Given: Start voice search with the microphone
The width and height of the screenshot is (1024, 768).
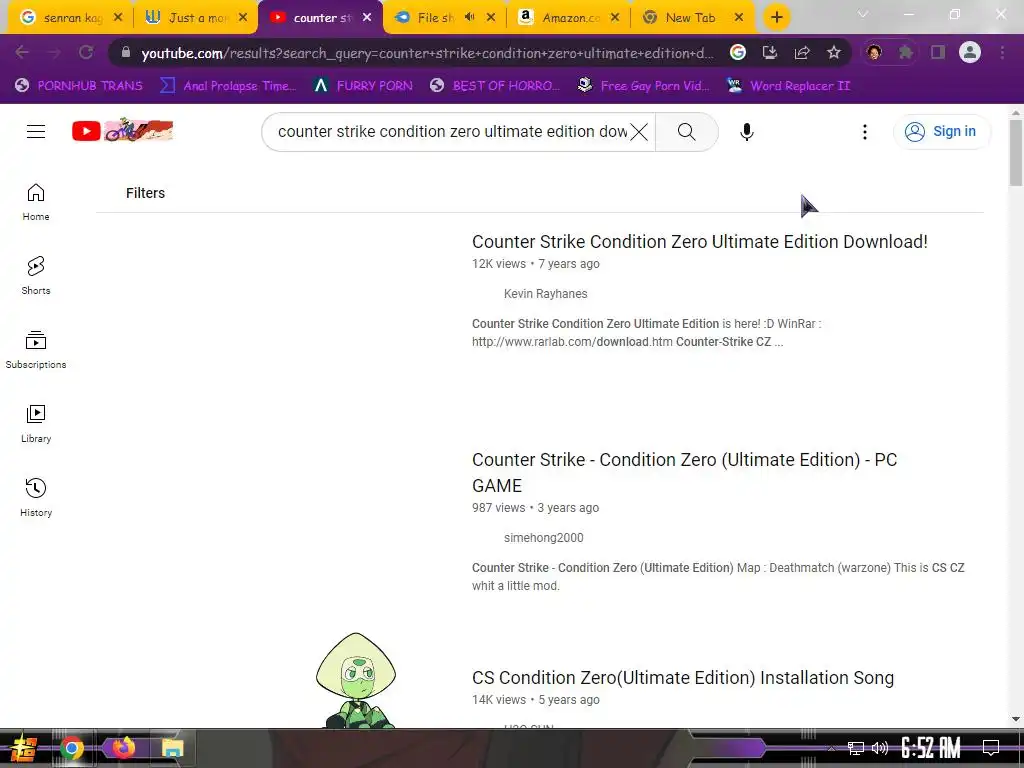Looking at the screenshot, I should (746, 132).
